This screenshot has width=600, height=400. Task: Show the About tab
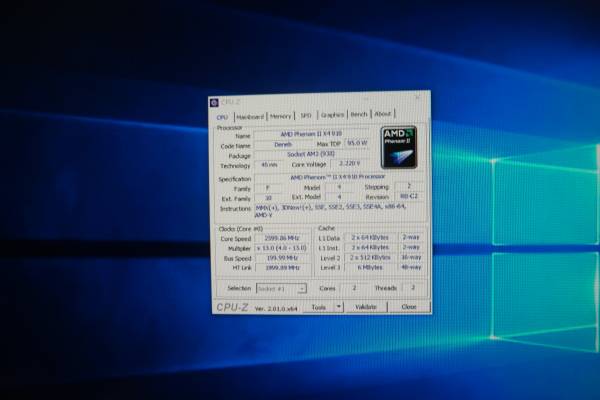click(x=383, y=115)
